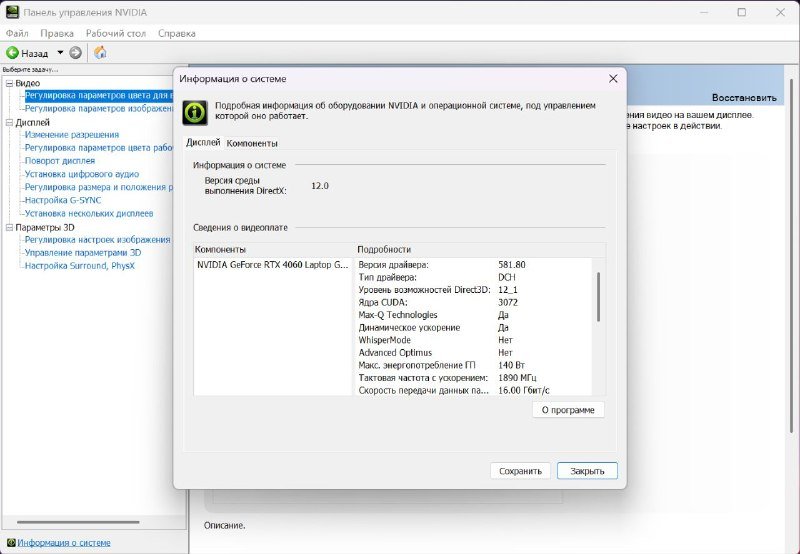Open the Back button history dropdown arrow
Screen dimensions: 800x554
coord(60,53)
